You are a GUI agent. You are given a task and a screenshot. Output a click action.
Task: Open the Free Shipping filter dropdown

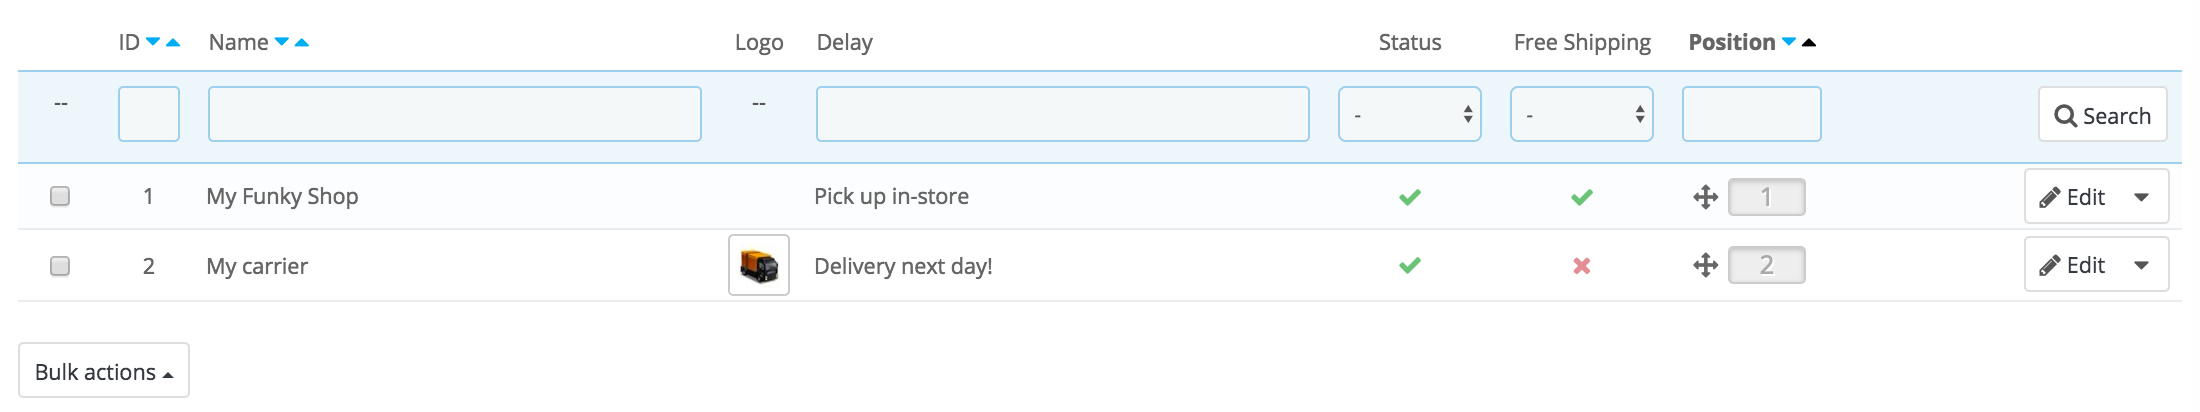(x=1581, y=115)
